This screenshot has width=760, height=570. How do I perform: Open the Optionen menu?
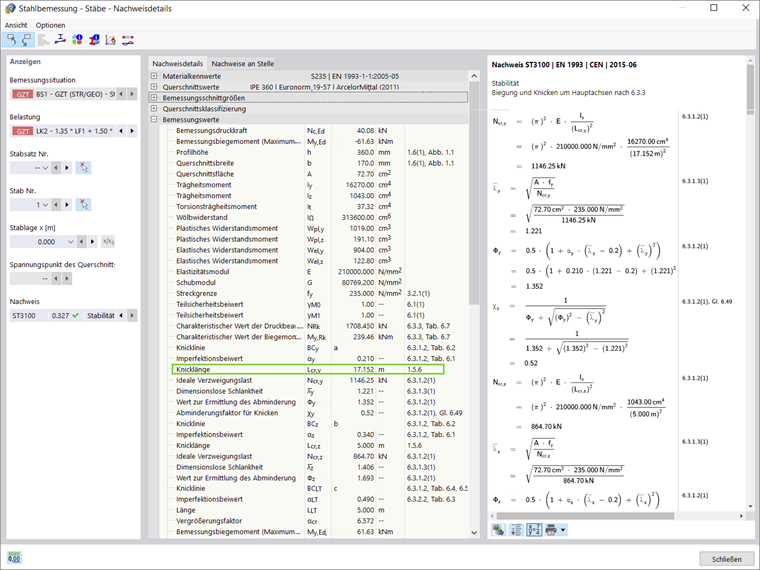50,25
